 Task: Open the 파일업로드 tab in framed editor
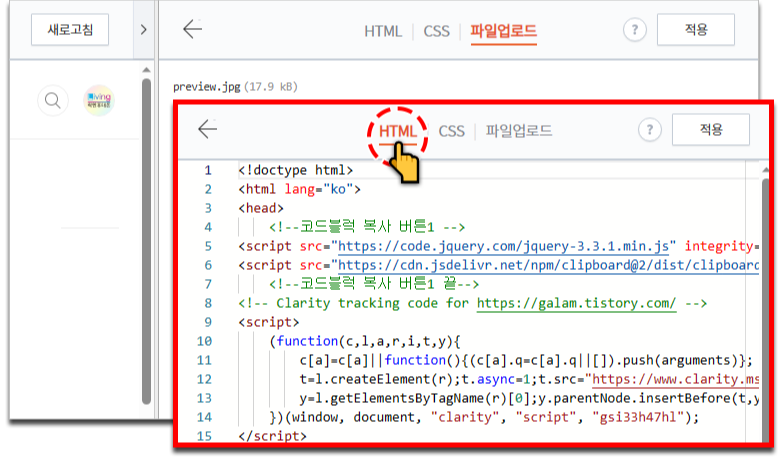coord(519,131)
